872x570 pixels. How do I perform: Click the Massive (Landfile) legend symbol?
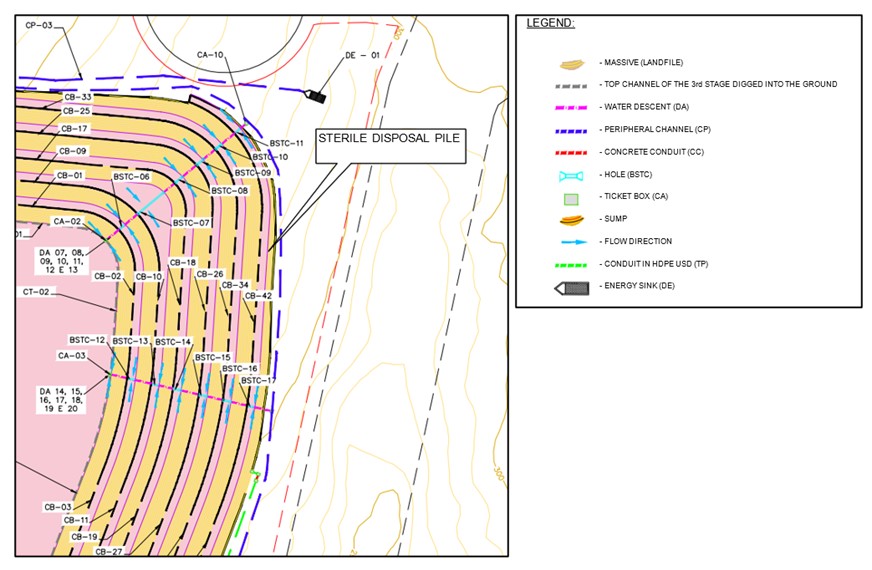tap(570, 63)
